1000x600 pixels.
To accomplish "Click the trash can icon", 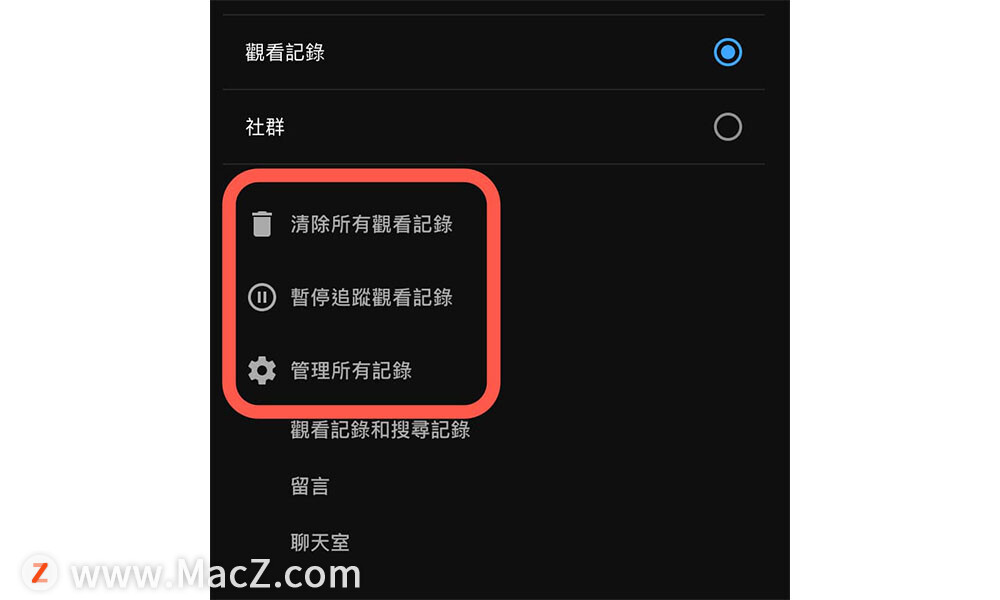I will 261,224.
